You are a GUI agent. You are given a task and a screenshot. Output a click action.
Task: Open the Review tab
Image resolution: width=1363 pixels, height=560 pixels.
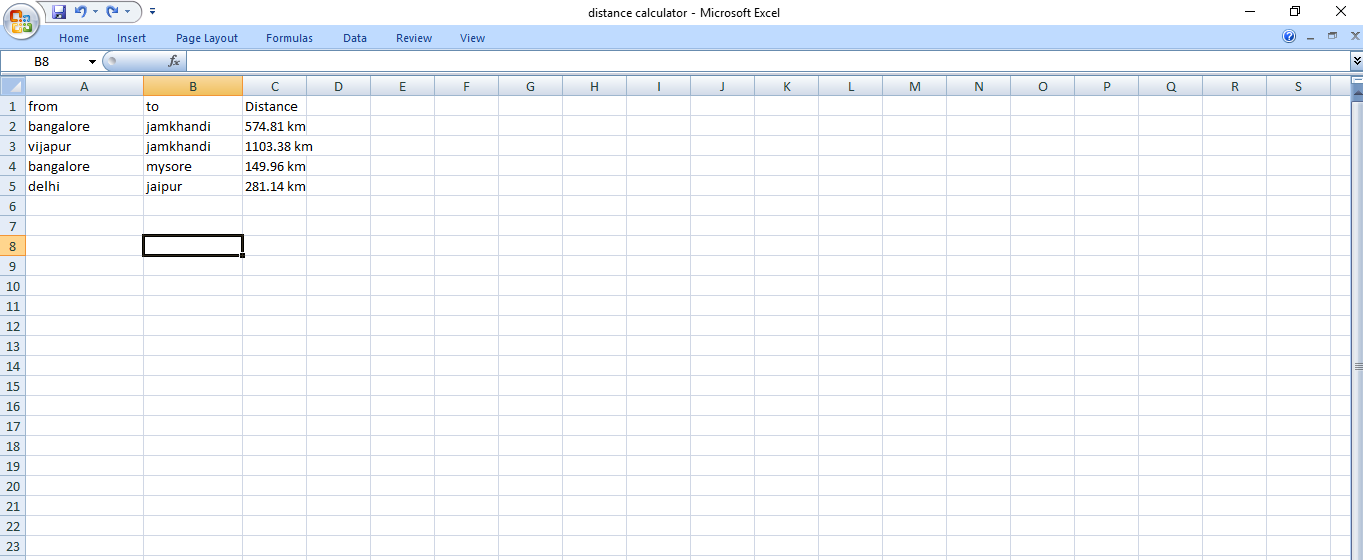coord(414,38)
